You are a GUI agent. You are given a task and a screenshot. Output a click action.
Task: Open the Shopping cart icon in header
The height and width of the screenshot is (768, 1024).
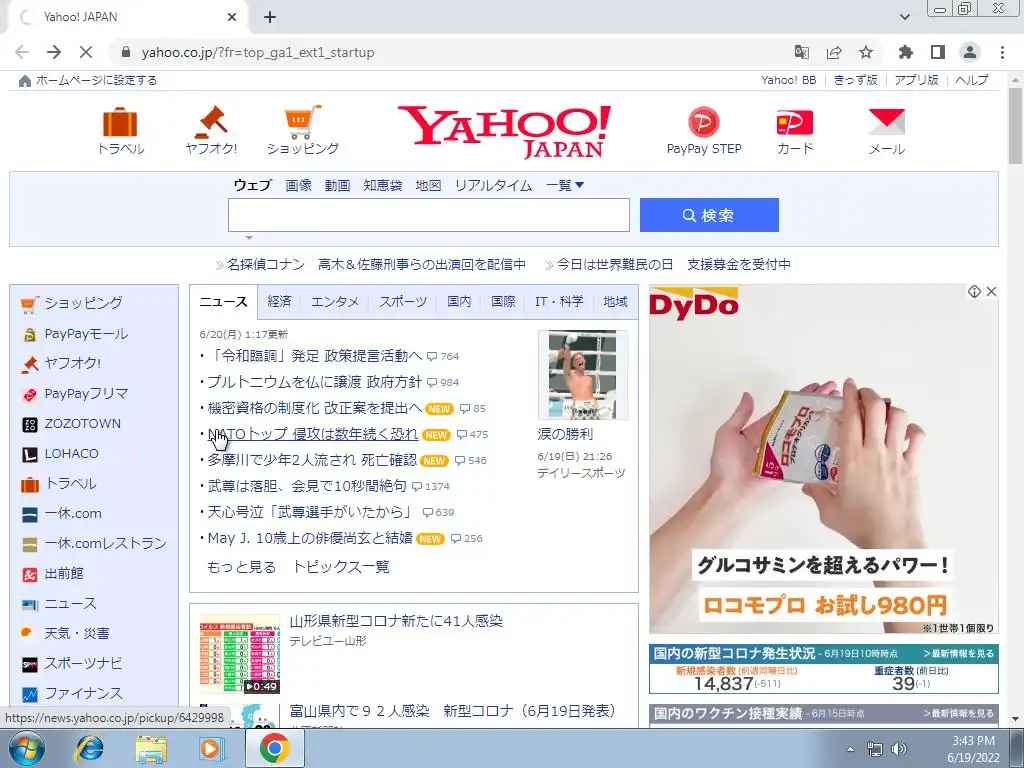point(302,122)
